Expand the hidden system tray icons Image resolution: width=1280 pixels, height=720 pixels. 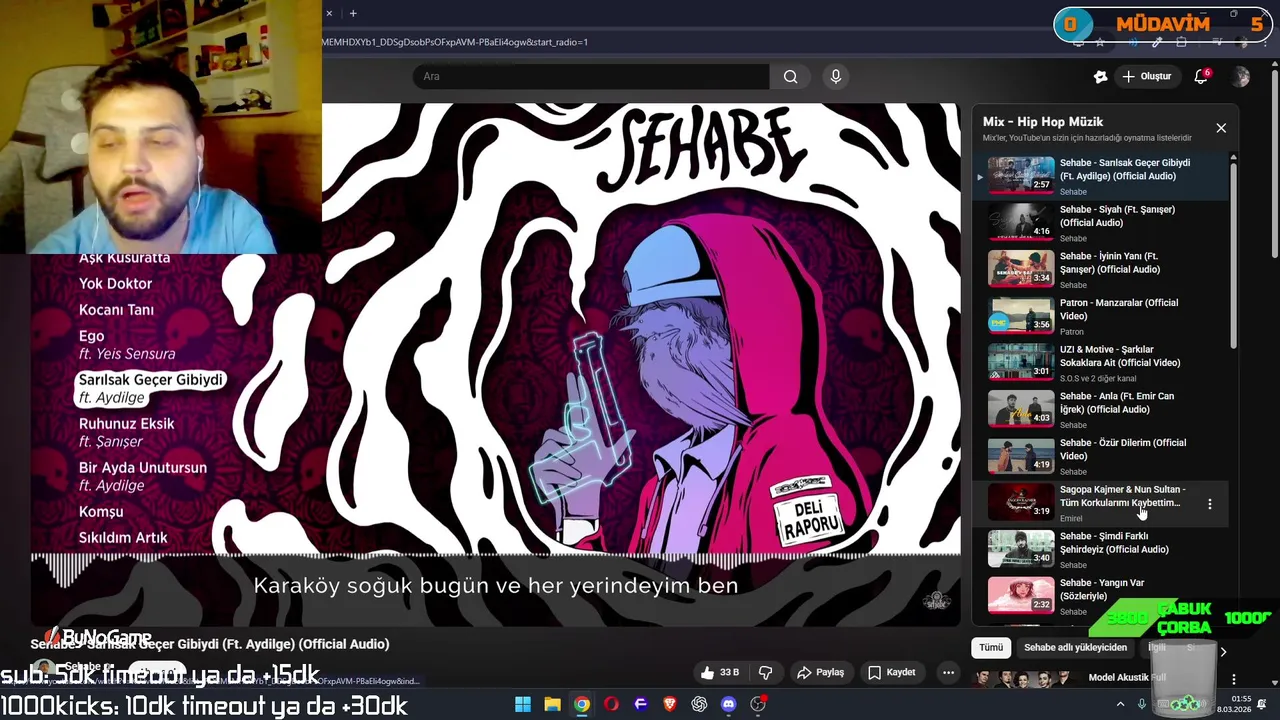coord(1121,704)
